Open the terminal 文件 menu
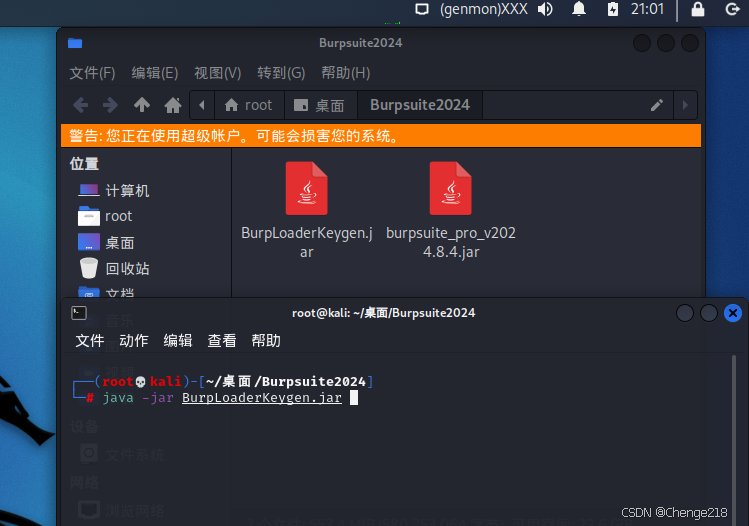Viewport: 749px width, 526px height. coord(90,341)
